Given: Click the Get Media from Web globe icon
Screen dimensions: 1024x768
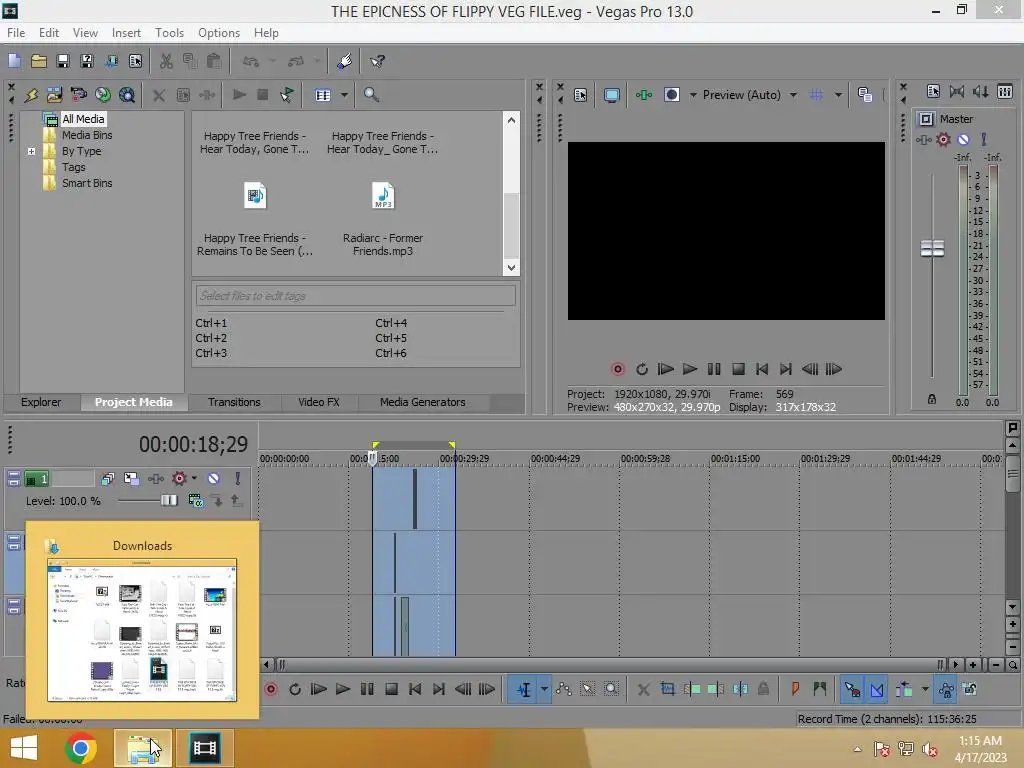Looking at the screenshot, I should (x=127, y=95).
